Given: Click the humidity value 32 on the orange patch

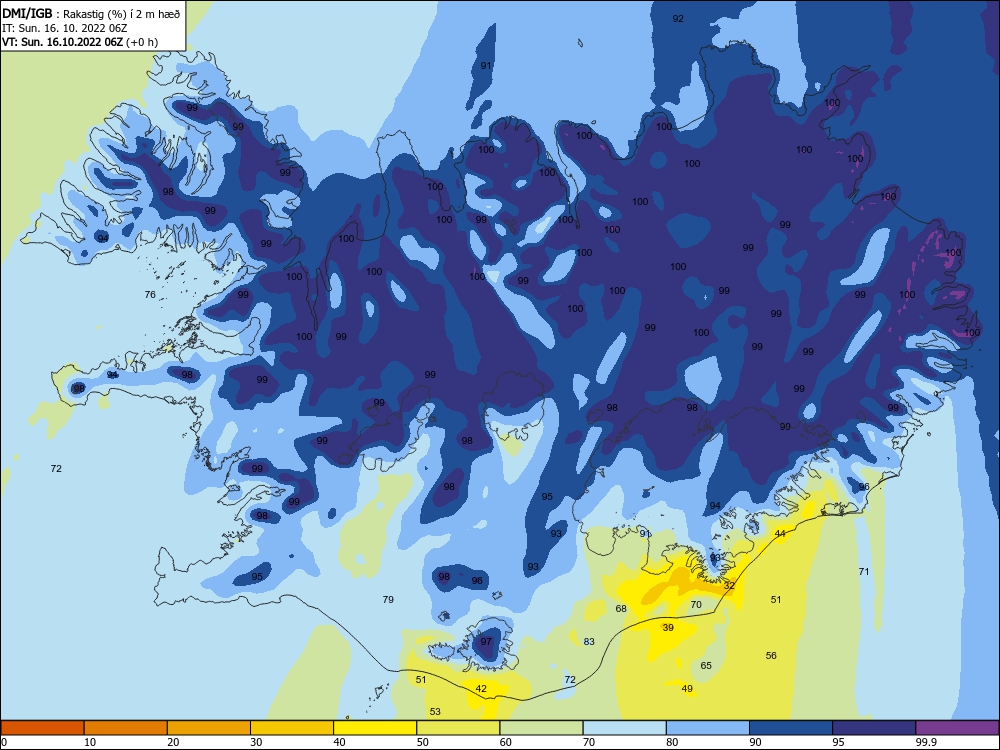Looking at the screenshot, I should 729,585.
